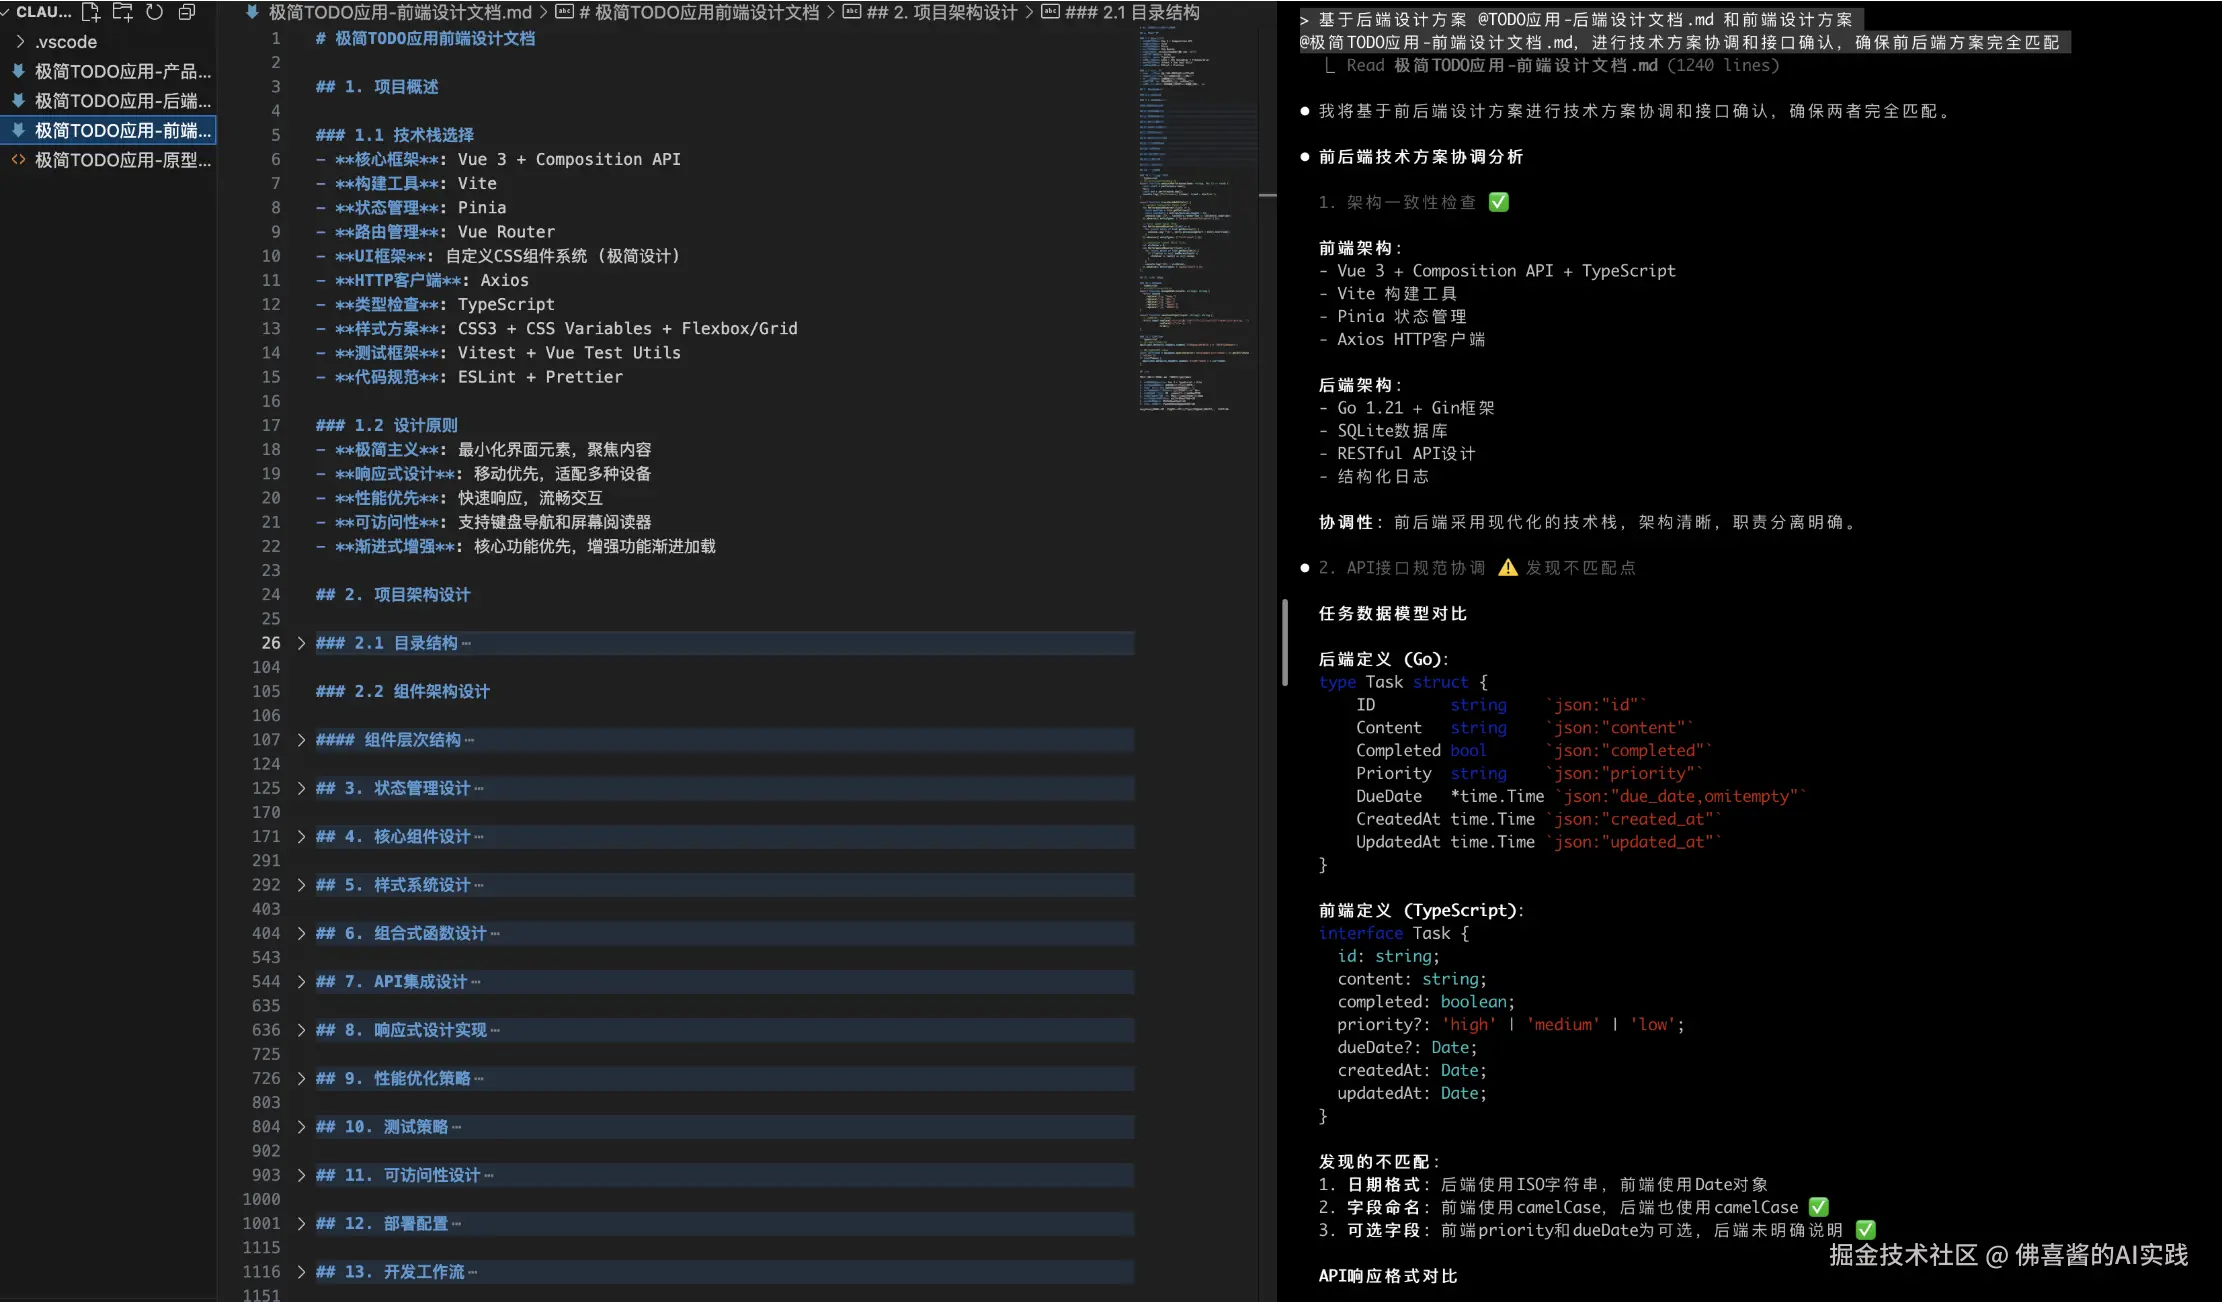
Task: Click the file name breadcrumb 前端设计文档.md
Action: tap(400, 12)
